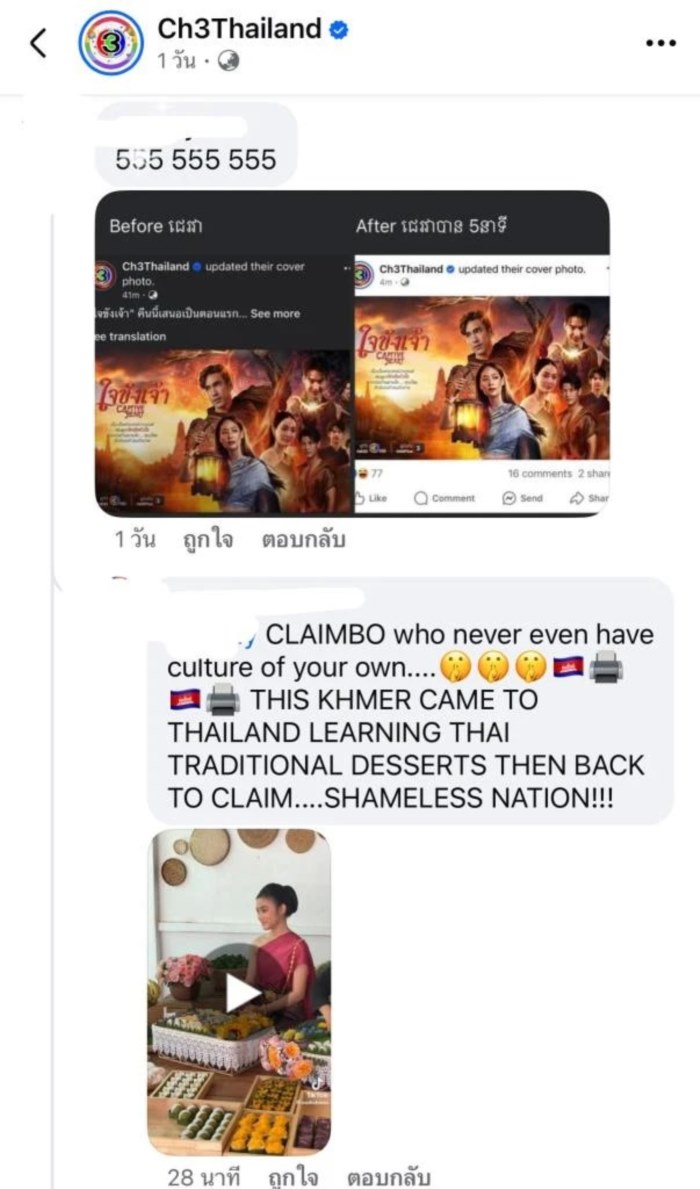Screen dimensions: 700x1189
Task: Play the dessert table video
Action: (240, 992)
